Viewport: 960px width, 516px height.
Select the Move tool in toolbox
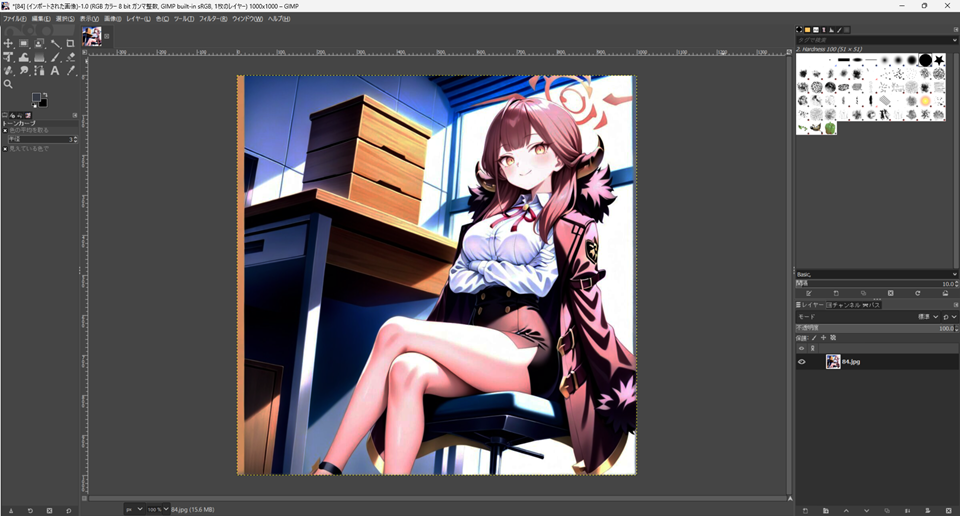click(x=8, y=44)
